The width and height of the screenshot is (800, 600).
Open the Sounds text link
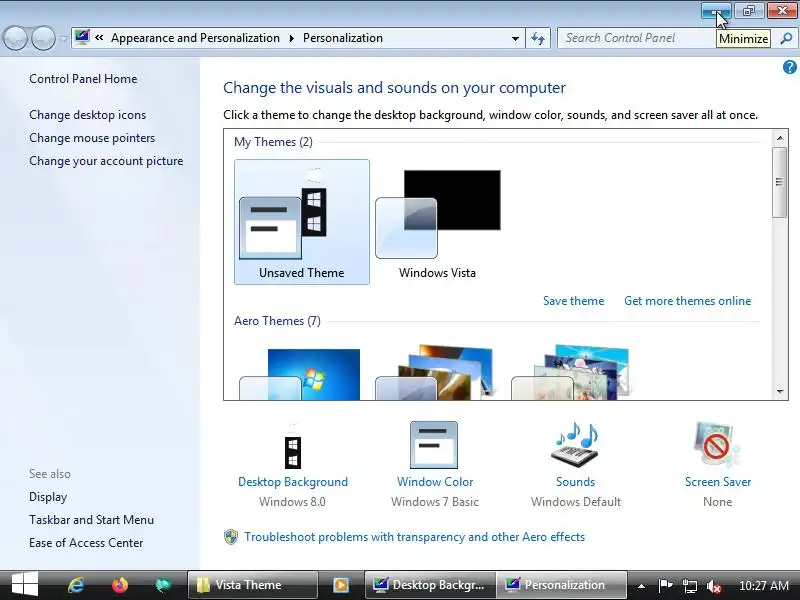point(576,482)
